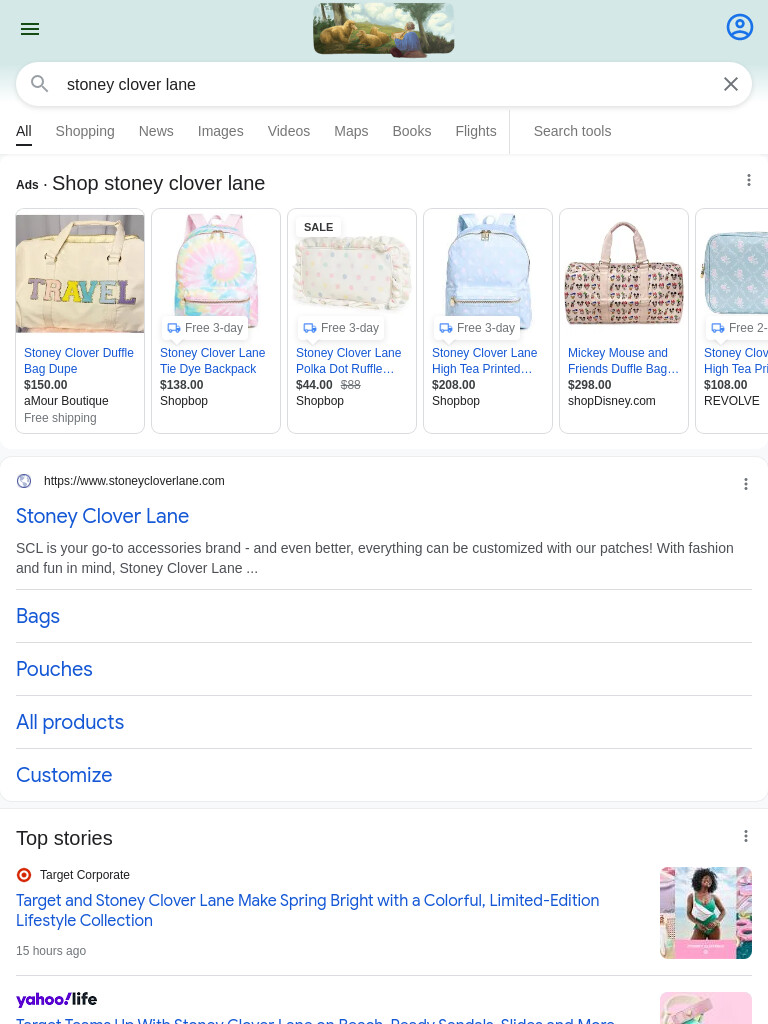Open the Pouches sitelink
Image resolution: width=768 pixels, height=1024 pixels.
click(54, 669)
